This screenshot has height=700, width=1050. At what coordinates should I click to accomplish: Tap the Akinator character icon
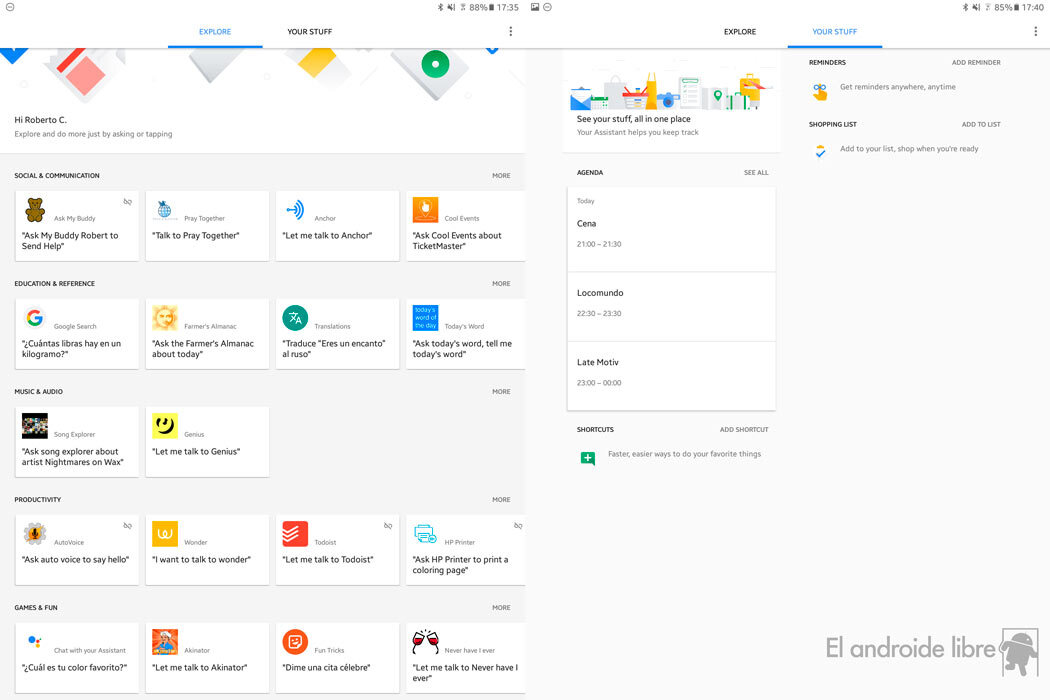(165, 642)
